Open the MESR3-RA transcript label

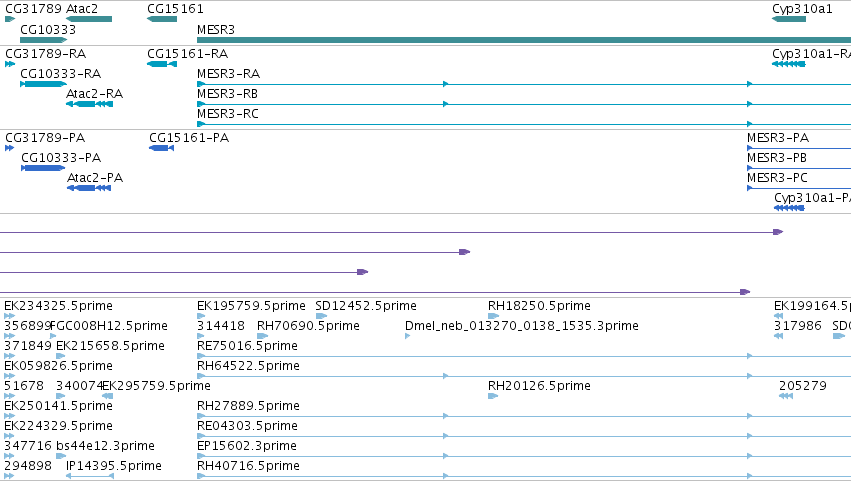(x=228, y=74)
